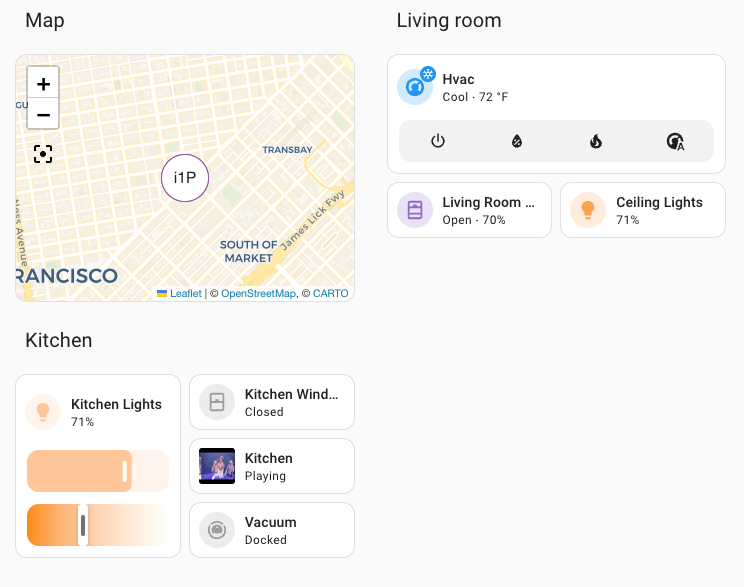Switch Hvac to dry mode
Image resolution: width=744 pixels, height=587 pixels.
pos(517,141)
